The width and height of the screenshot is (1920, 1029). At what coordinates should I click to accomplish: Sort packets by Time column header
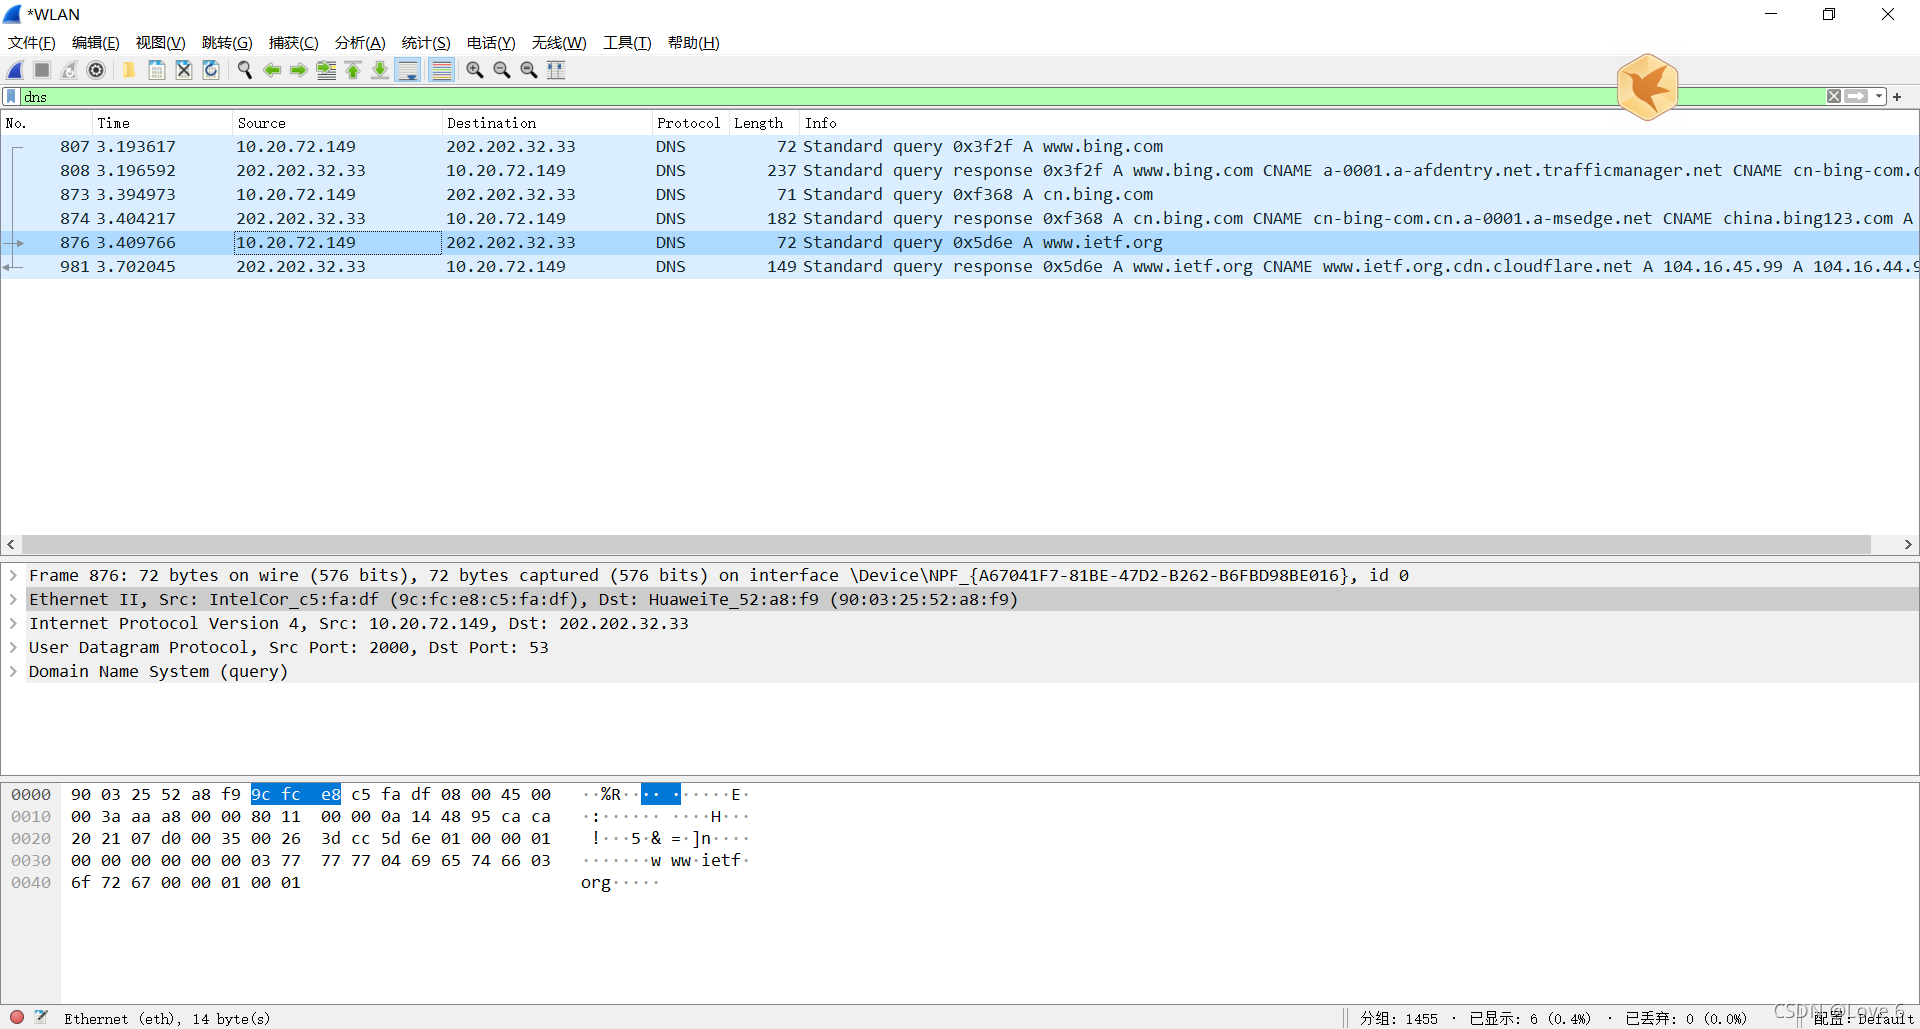click(162, 123)
